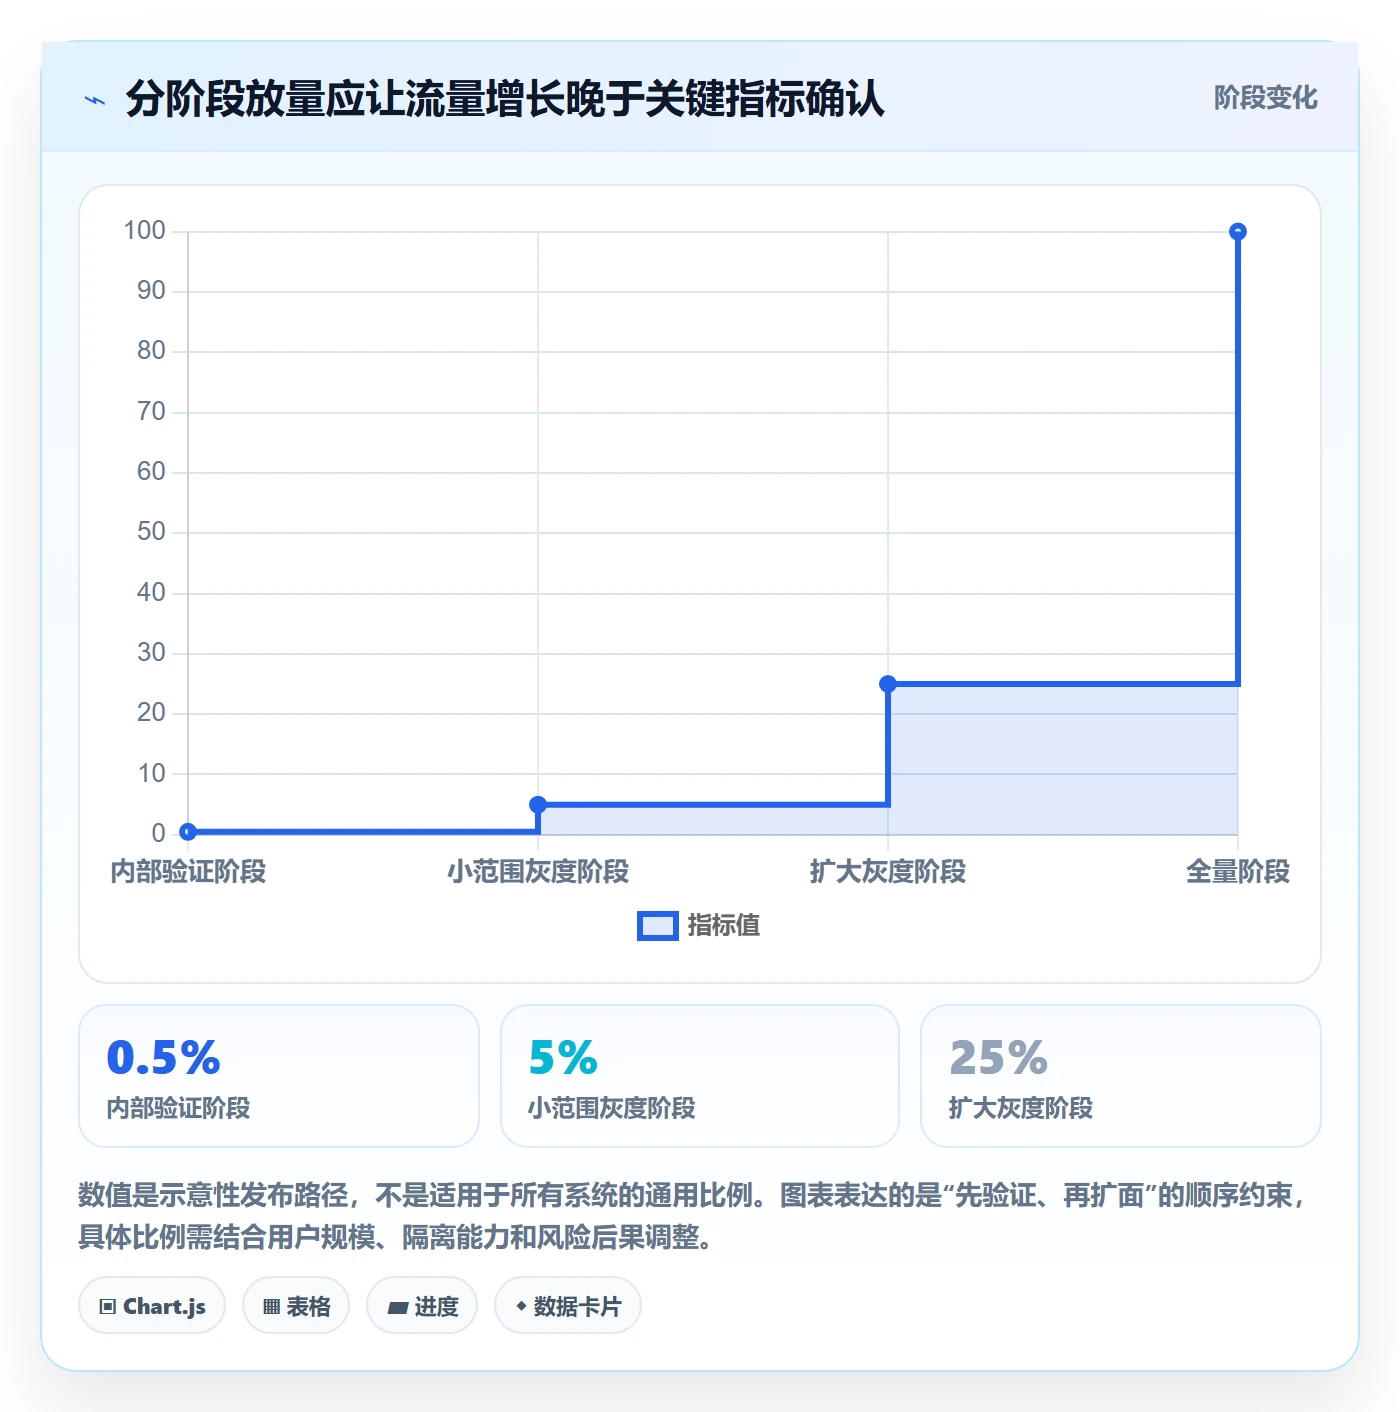
Task: Select the 100 data point at 全量阶段
Action: 1238,232
